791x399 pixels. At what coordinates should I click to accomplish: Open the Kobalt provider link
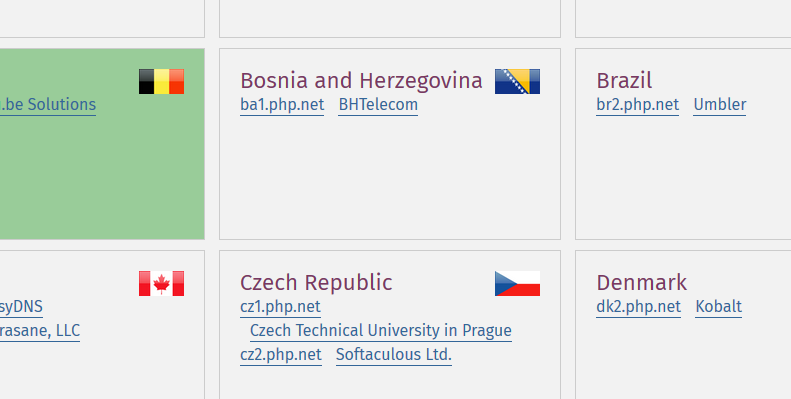(718, 307)
